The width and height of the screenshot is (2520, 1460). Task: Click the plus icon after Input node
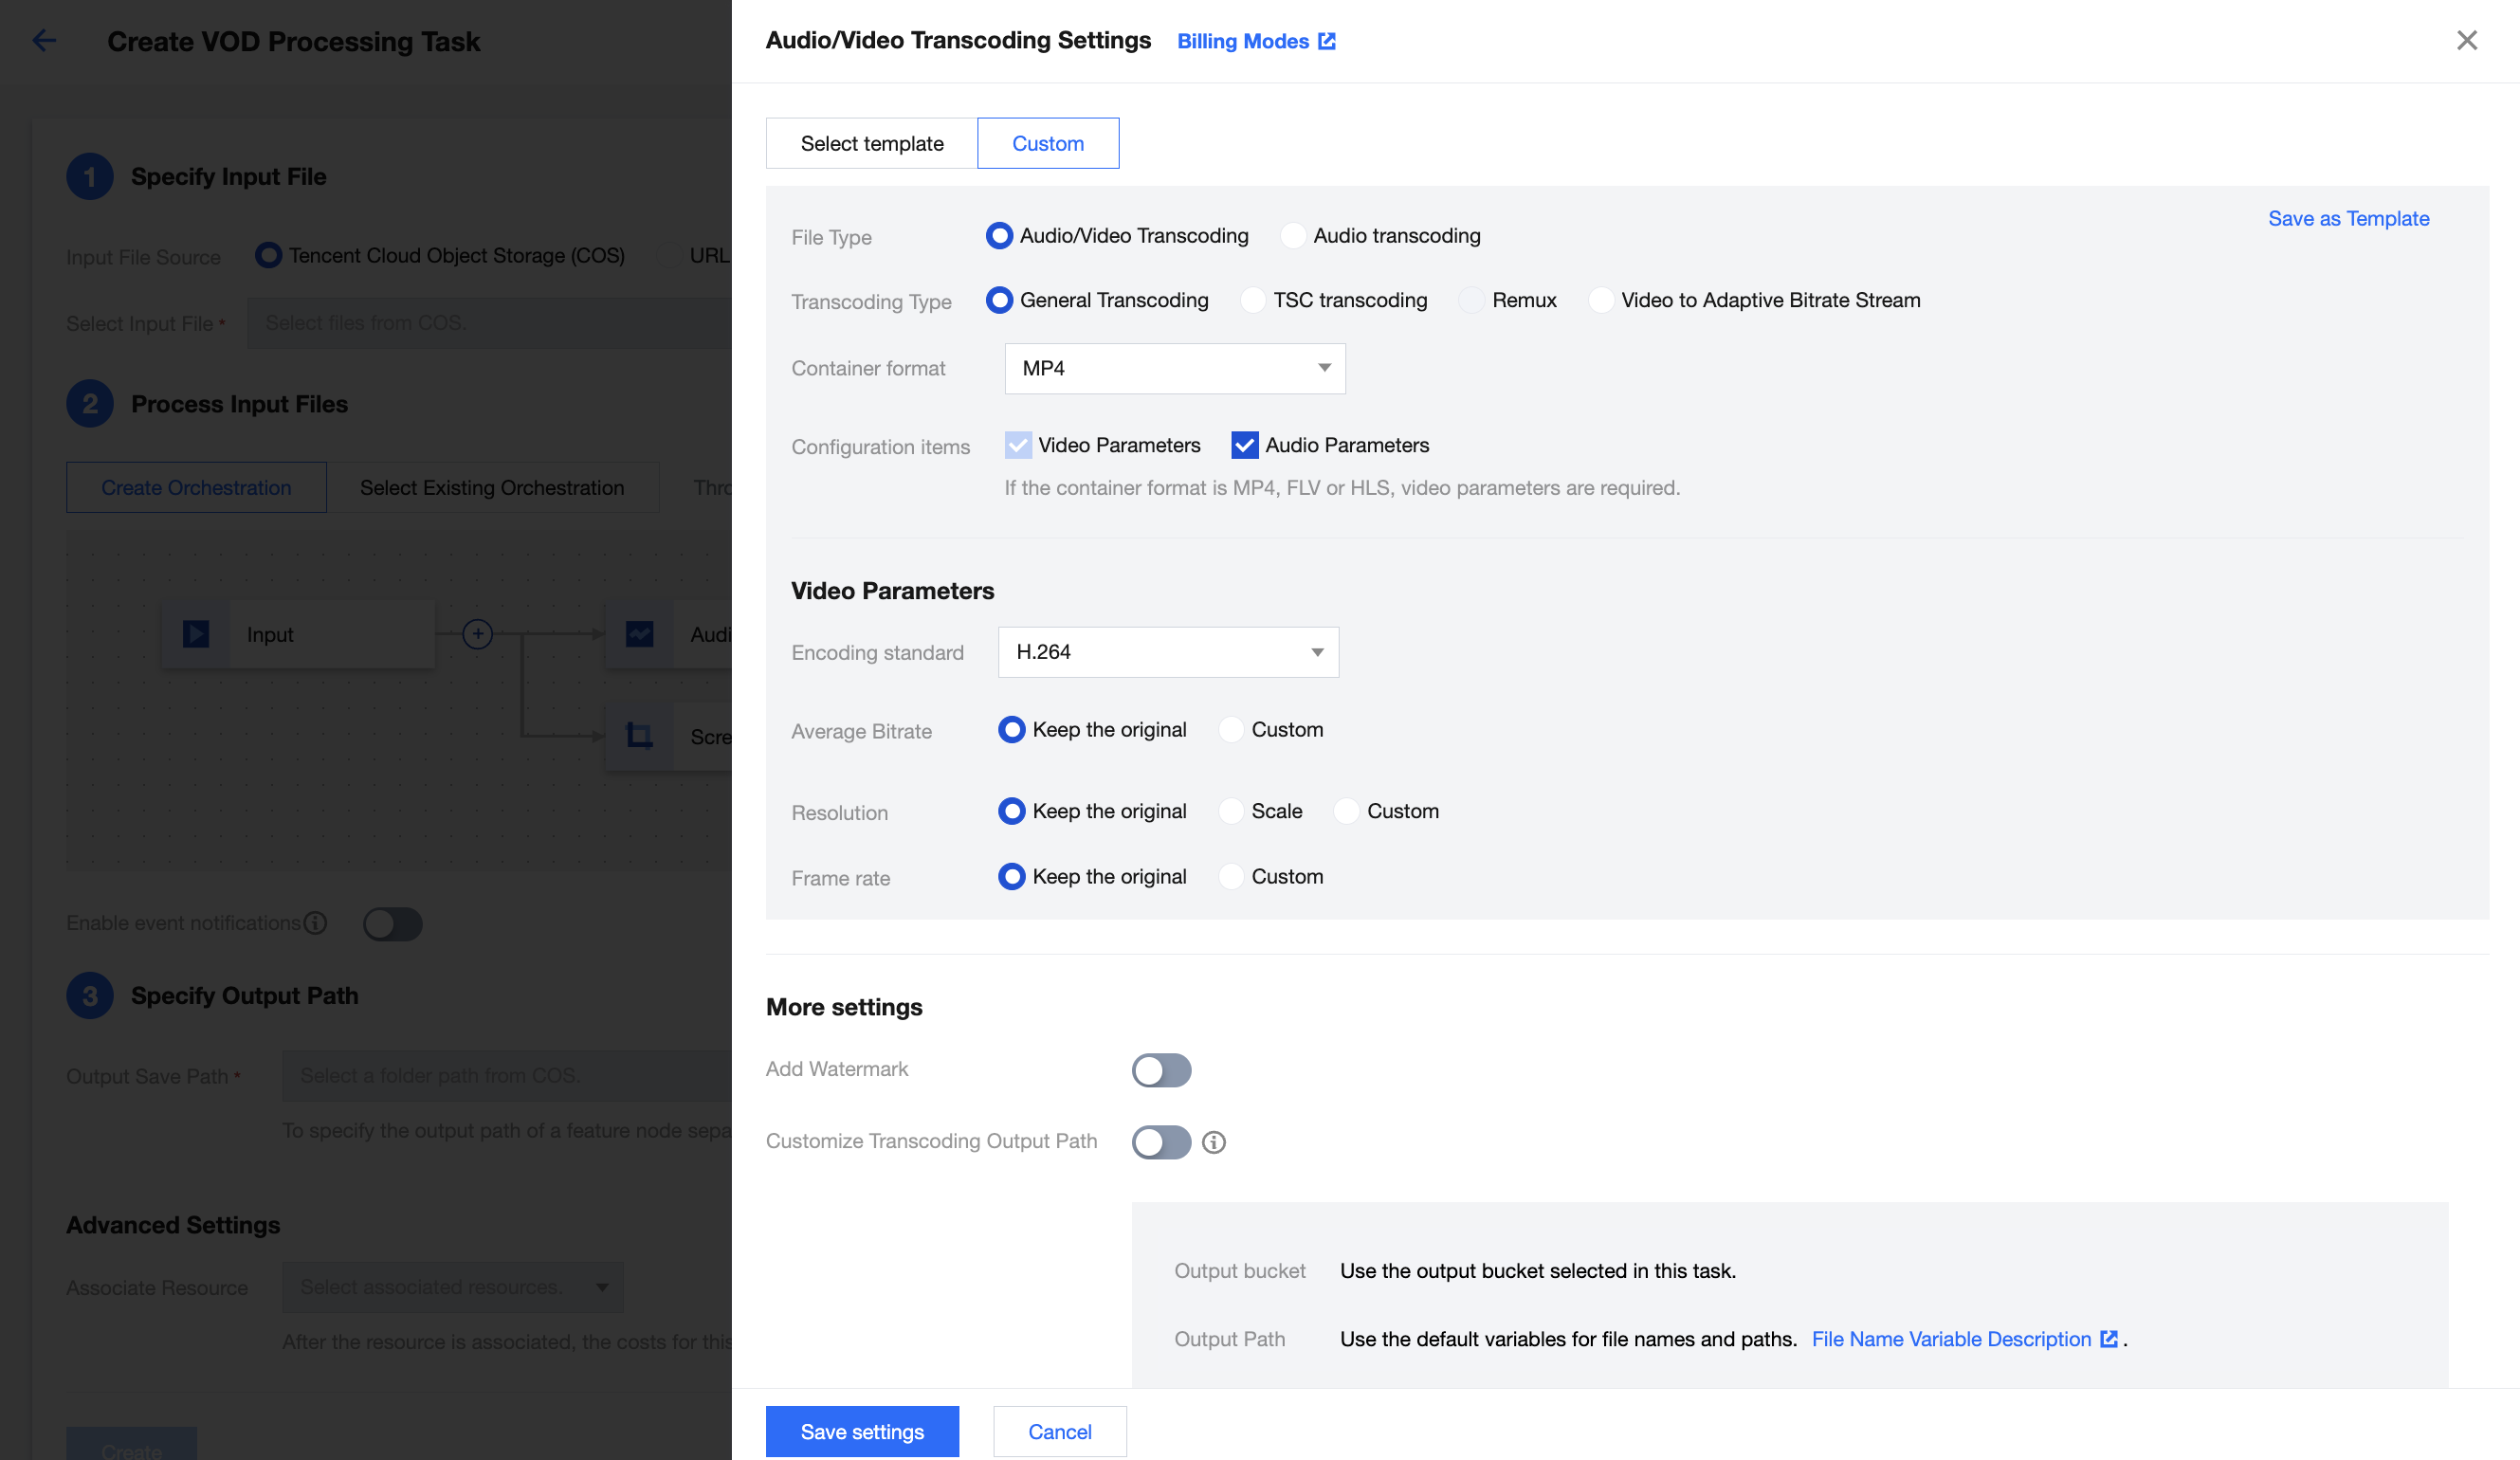(x=477, y=634)
